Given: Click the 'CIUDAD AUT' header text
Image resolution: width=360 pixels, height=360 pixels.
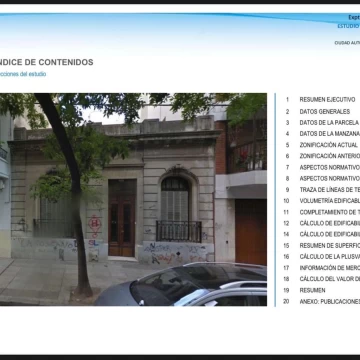Looking at the screenshot, I should [347, 43].
